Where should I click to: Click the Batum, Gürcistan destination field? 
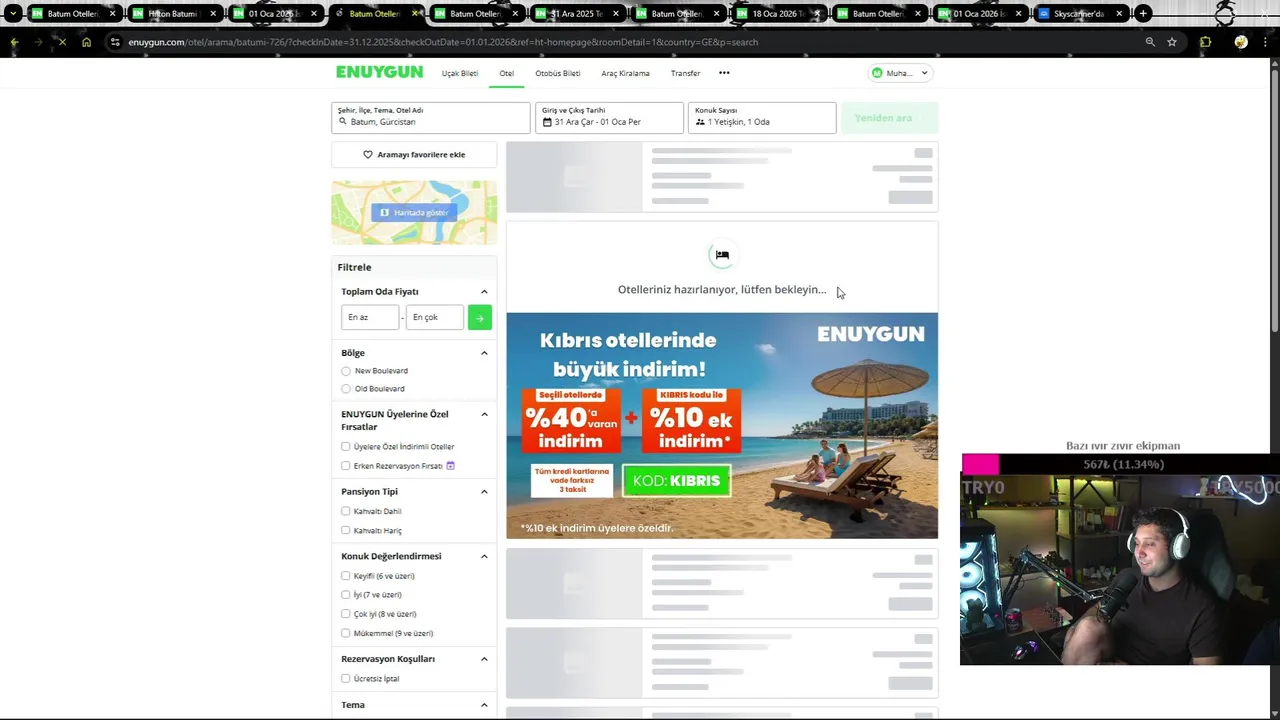pyautogui.click(x=431, y=118)
